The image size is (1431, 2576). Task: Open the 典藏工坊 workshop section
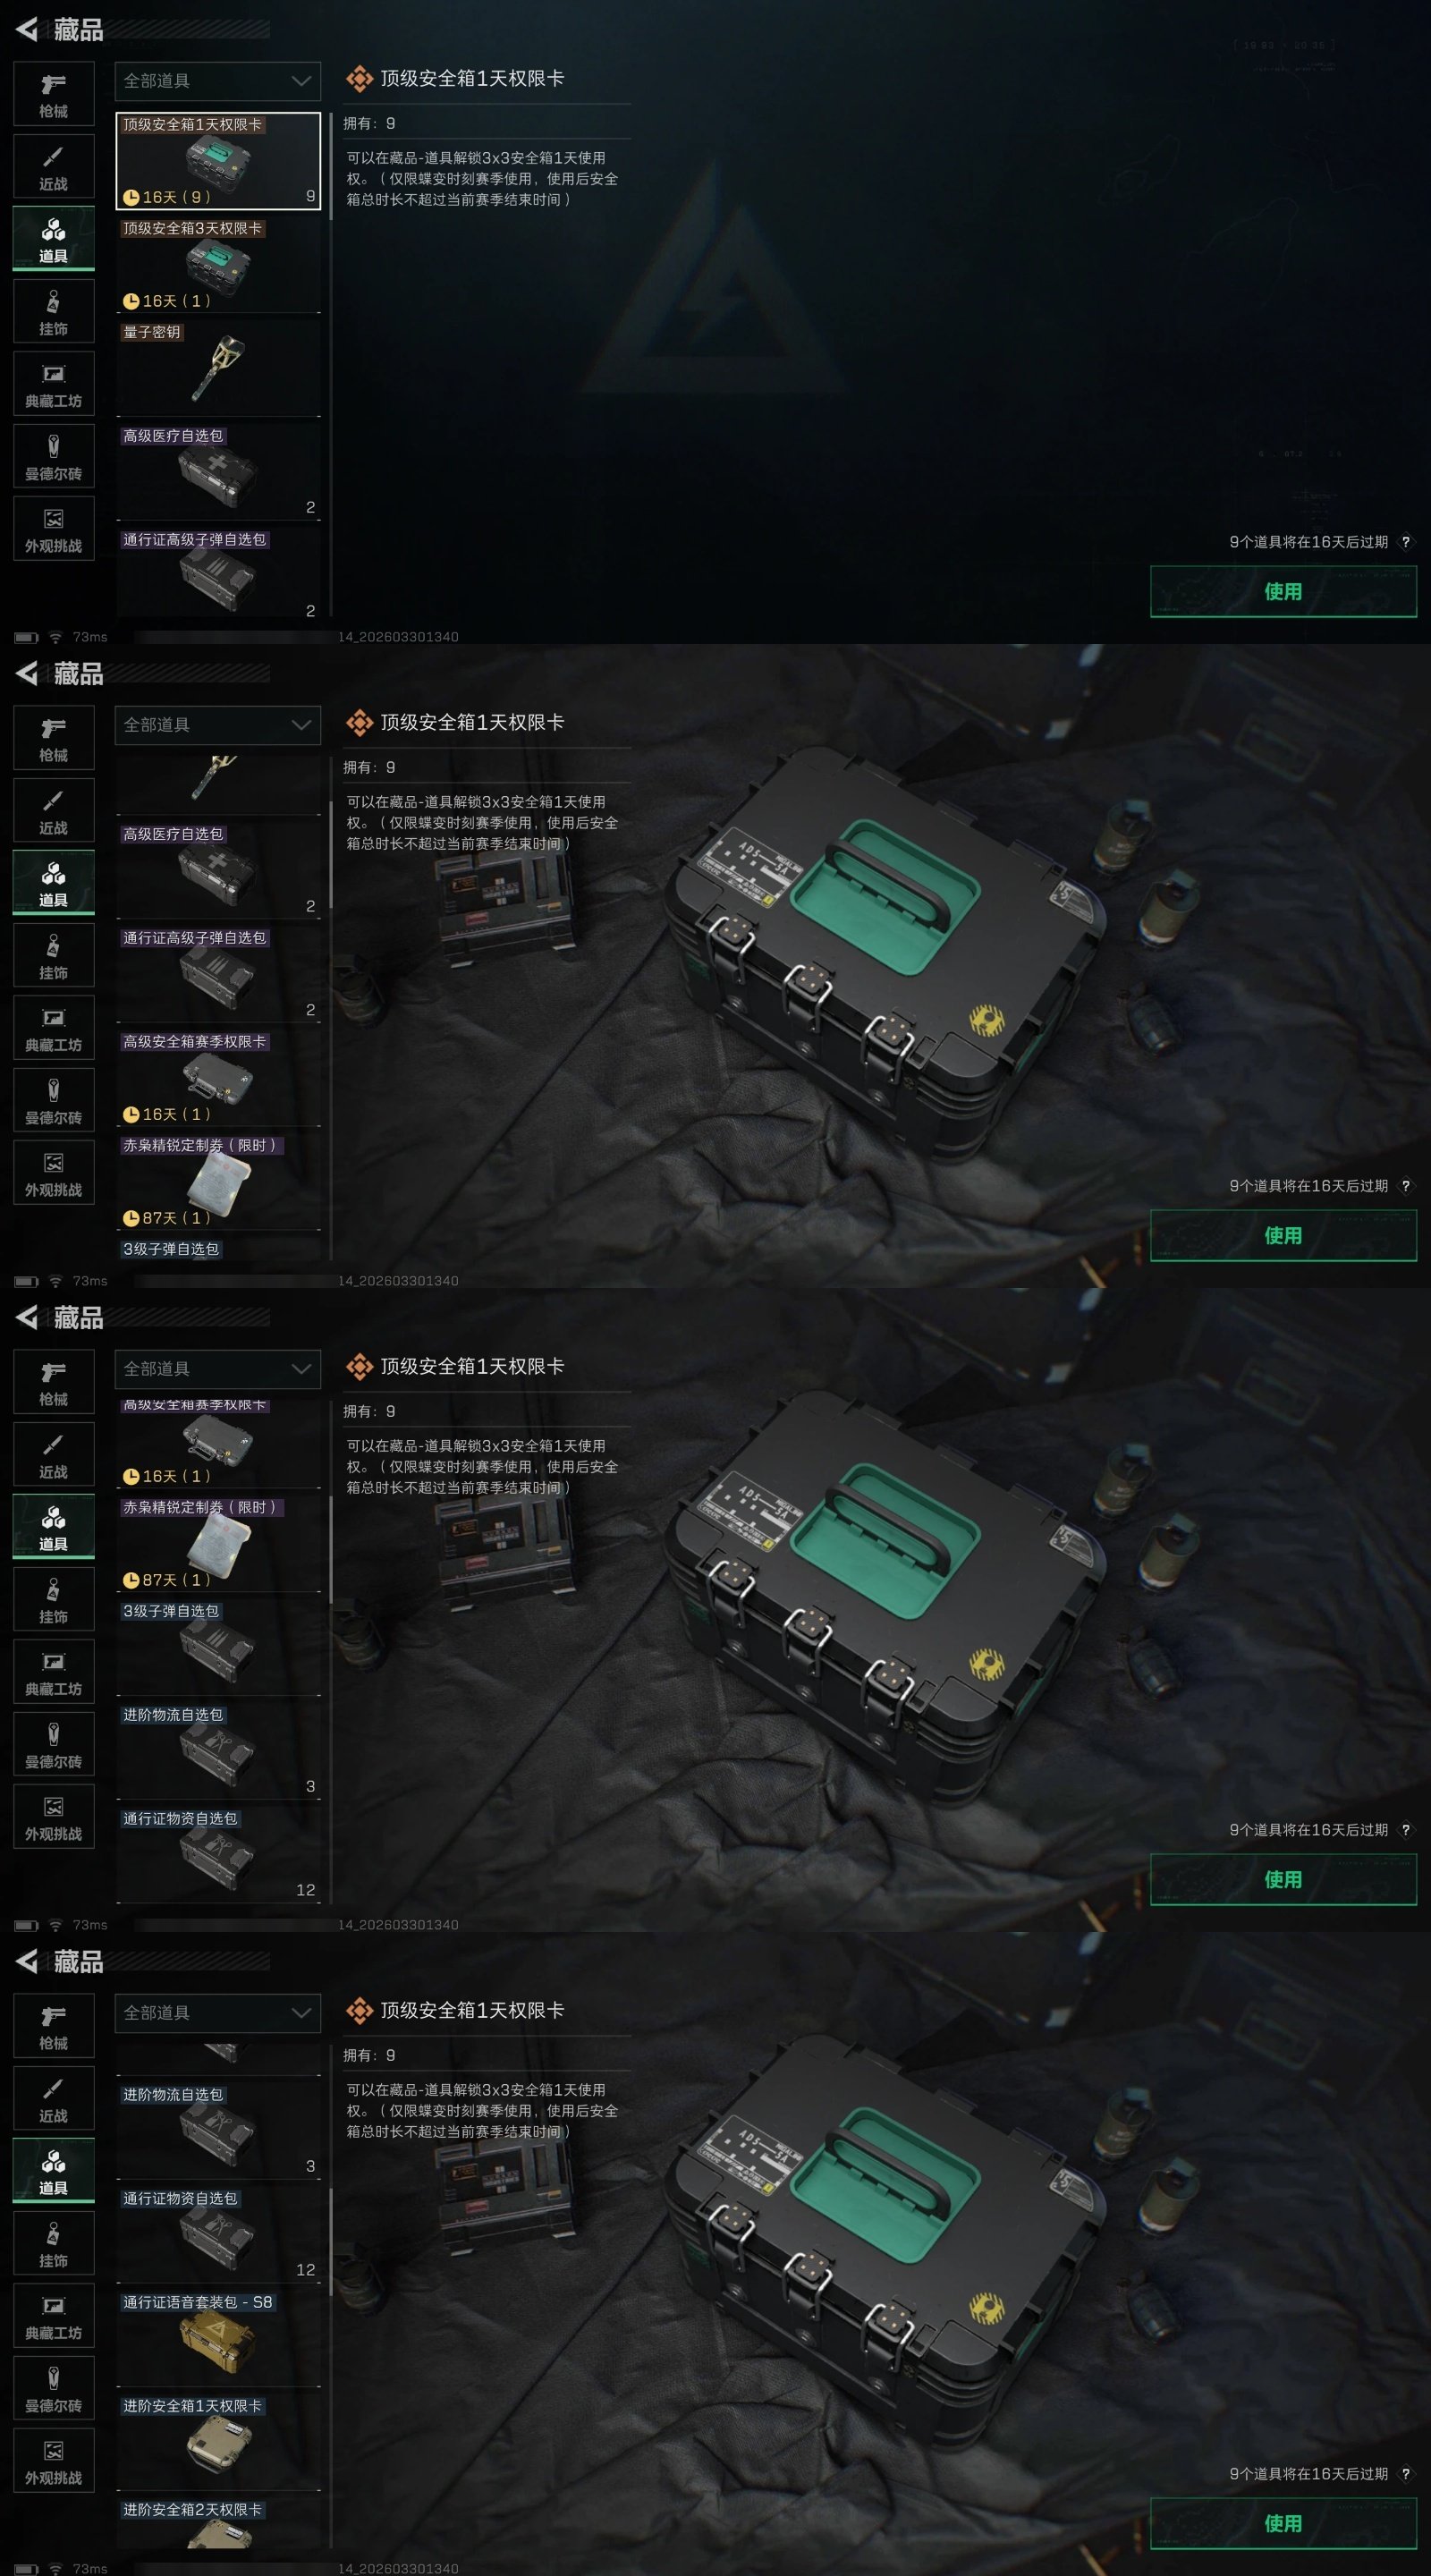tap(53, 385)
